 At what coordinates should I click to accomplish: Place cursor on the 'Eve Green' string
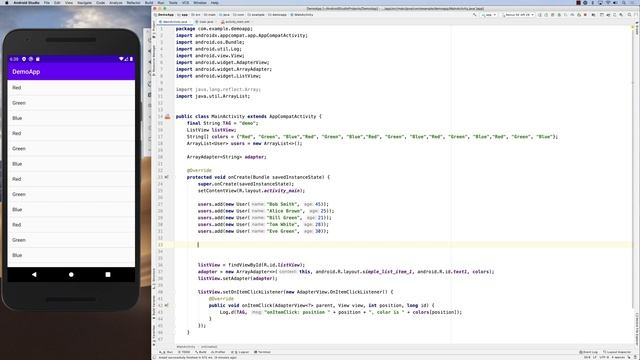pos(282,231)
